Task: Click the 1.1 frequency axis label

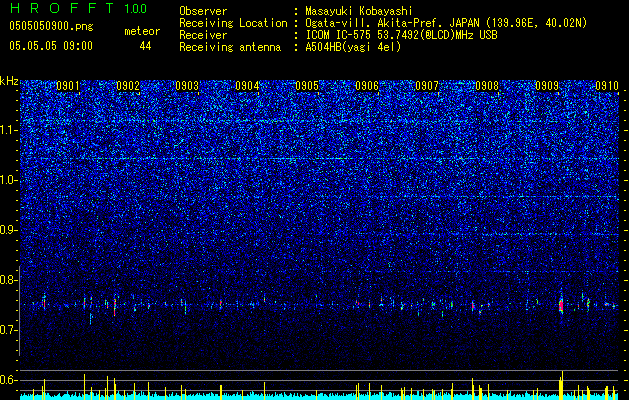Action: point(8,130)
